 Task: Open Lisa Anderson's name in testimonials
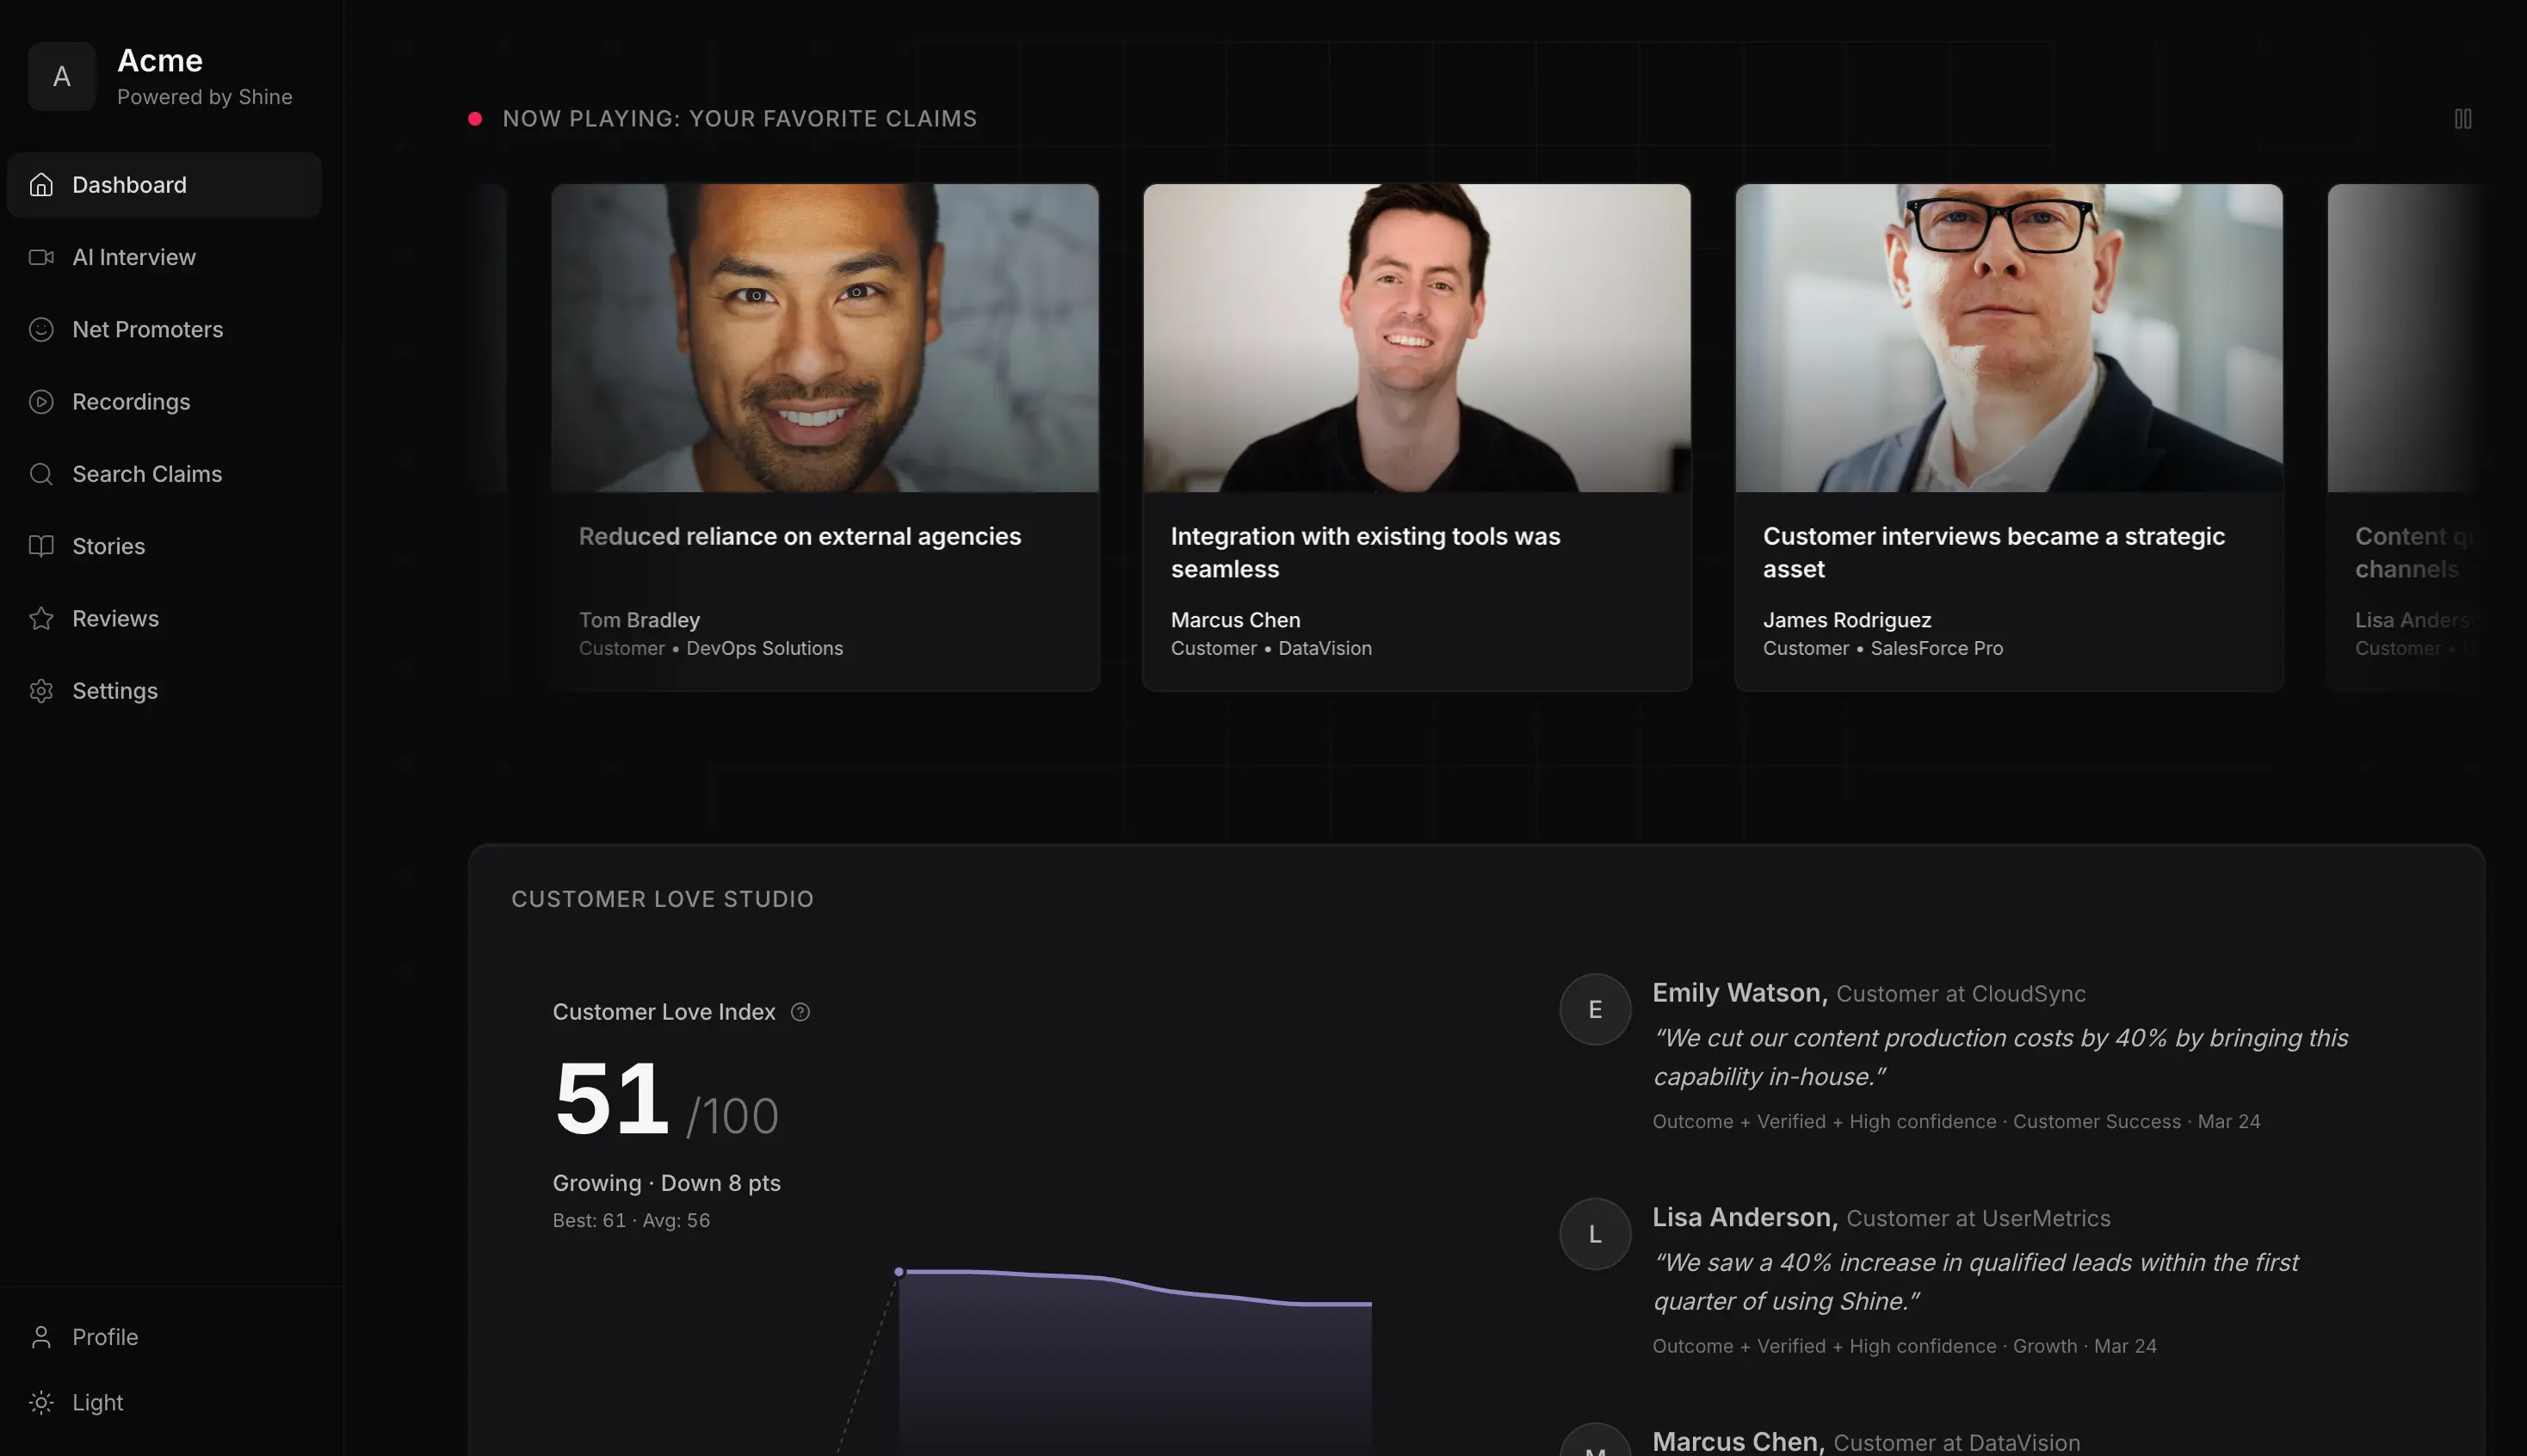[x=1745, y=1217]
